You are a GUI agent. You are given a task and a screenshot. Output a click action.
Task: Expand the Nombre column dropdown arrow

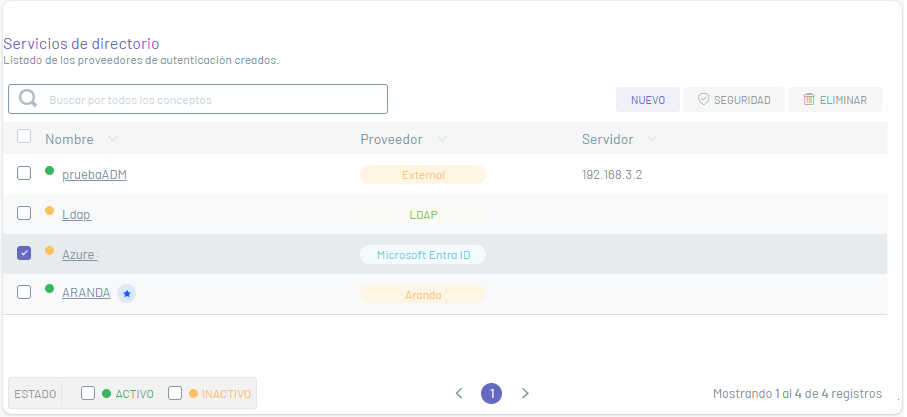[113, 139]
